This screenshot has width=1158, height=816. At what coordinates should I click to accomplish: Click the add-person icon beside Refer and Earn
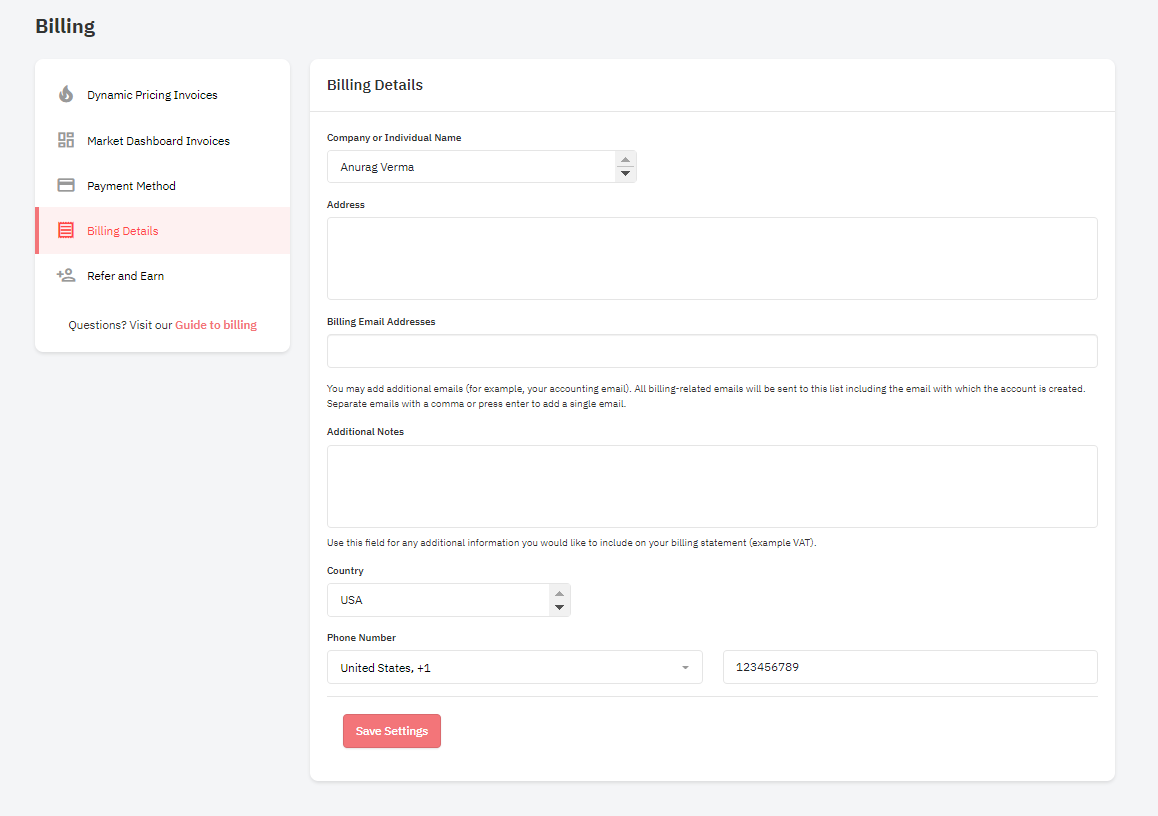tap(66, 275)
